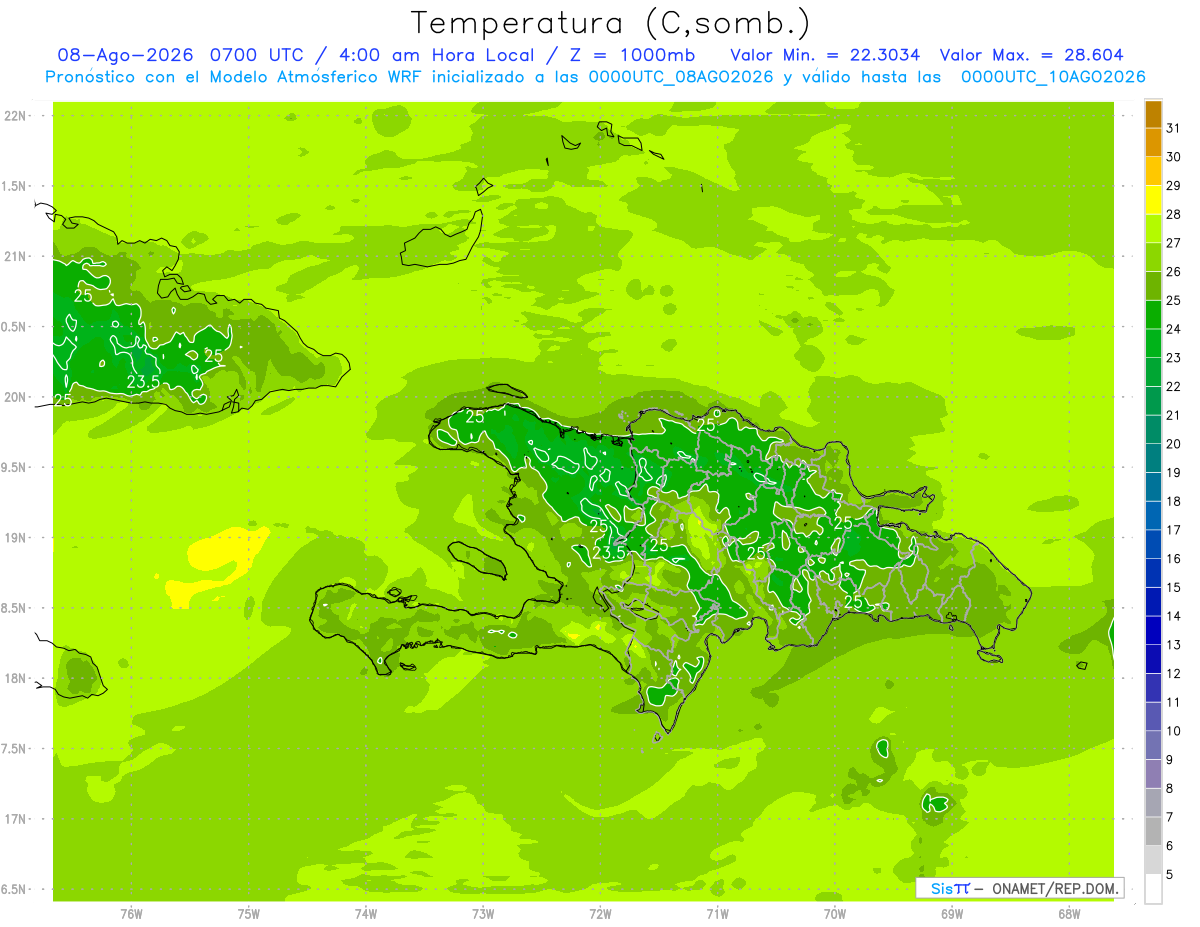Click the 70W longitude axis label
The height and width of the screenshot is (927, 1200).
(x=835, y=914)
